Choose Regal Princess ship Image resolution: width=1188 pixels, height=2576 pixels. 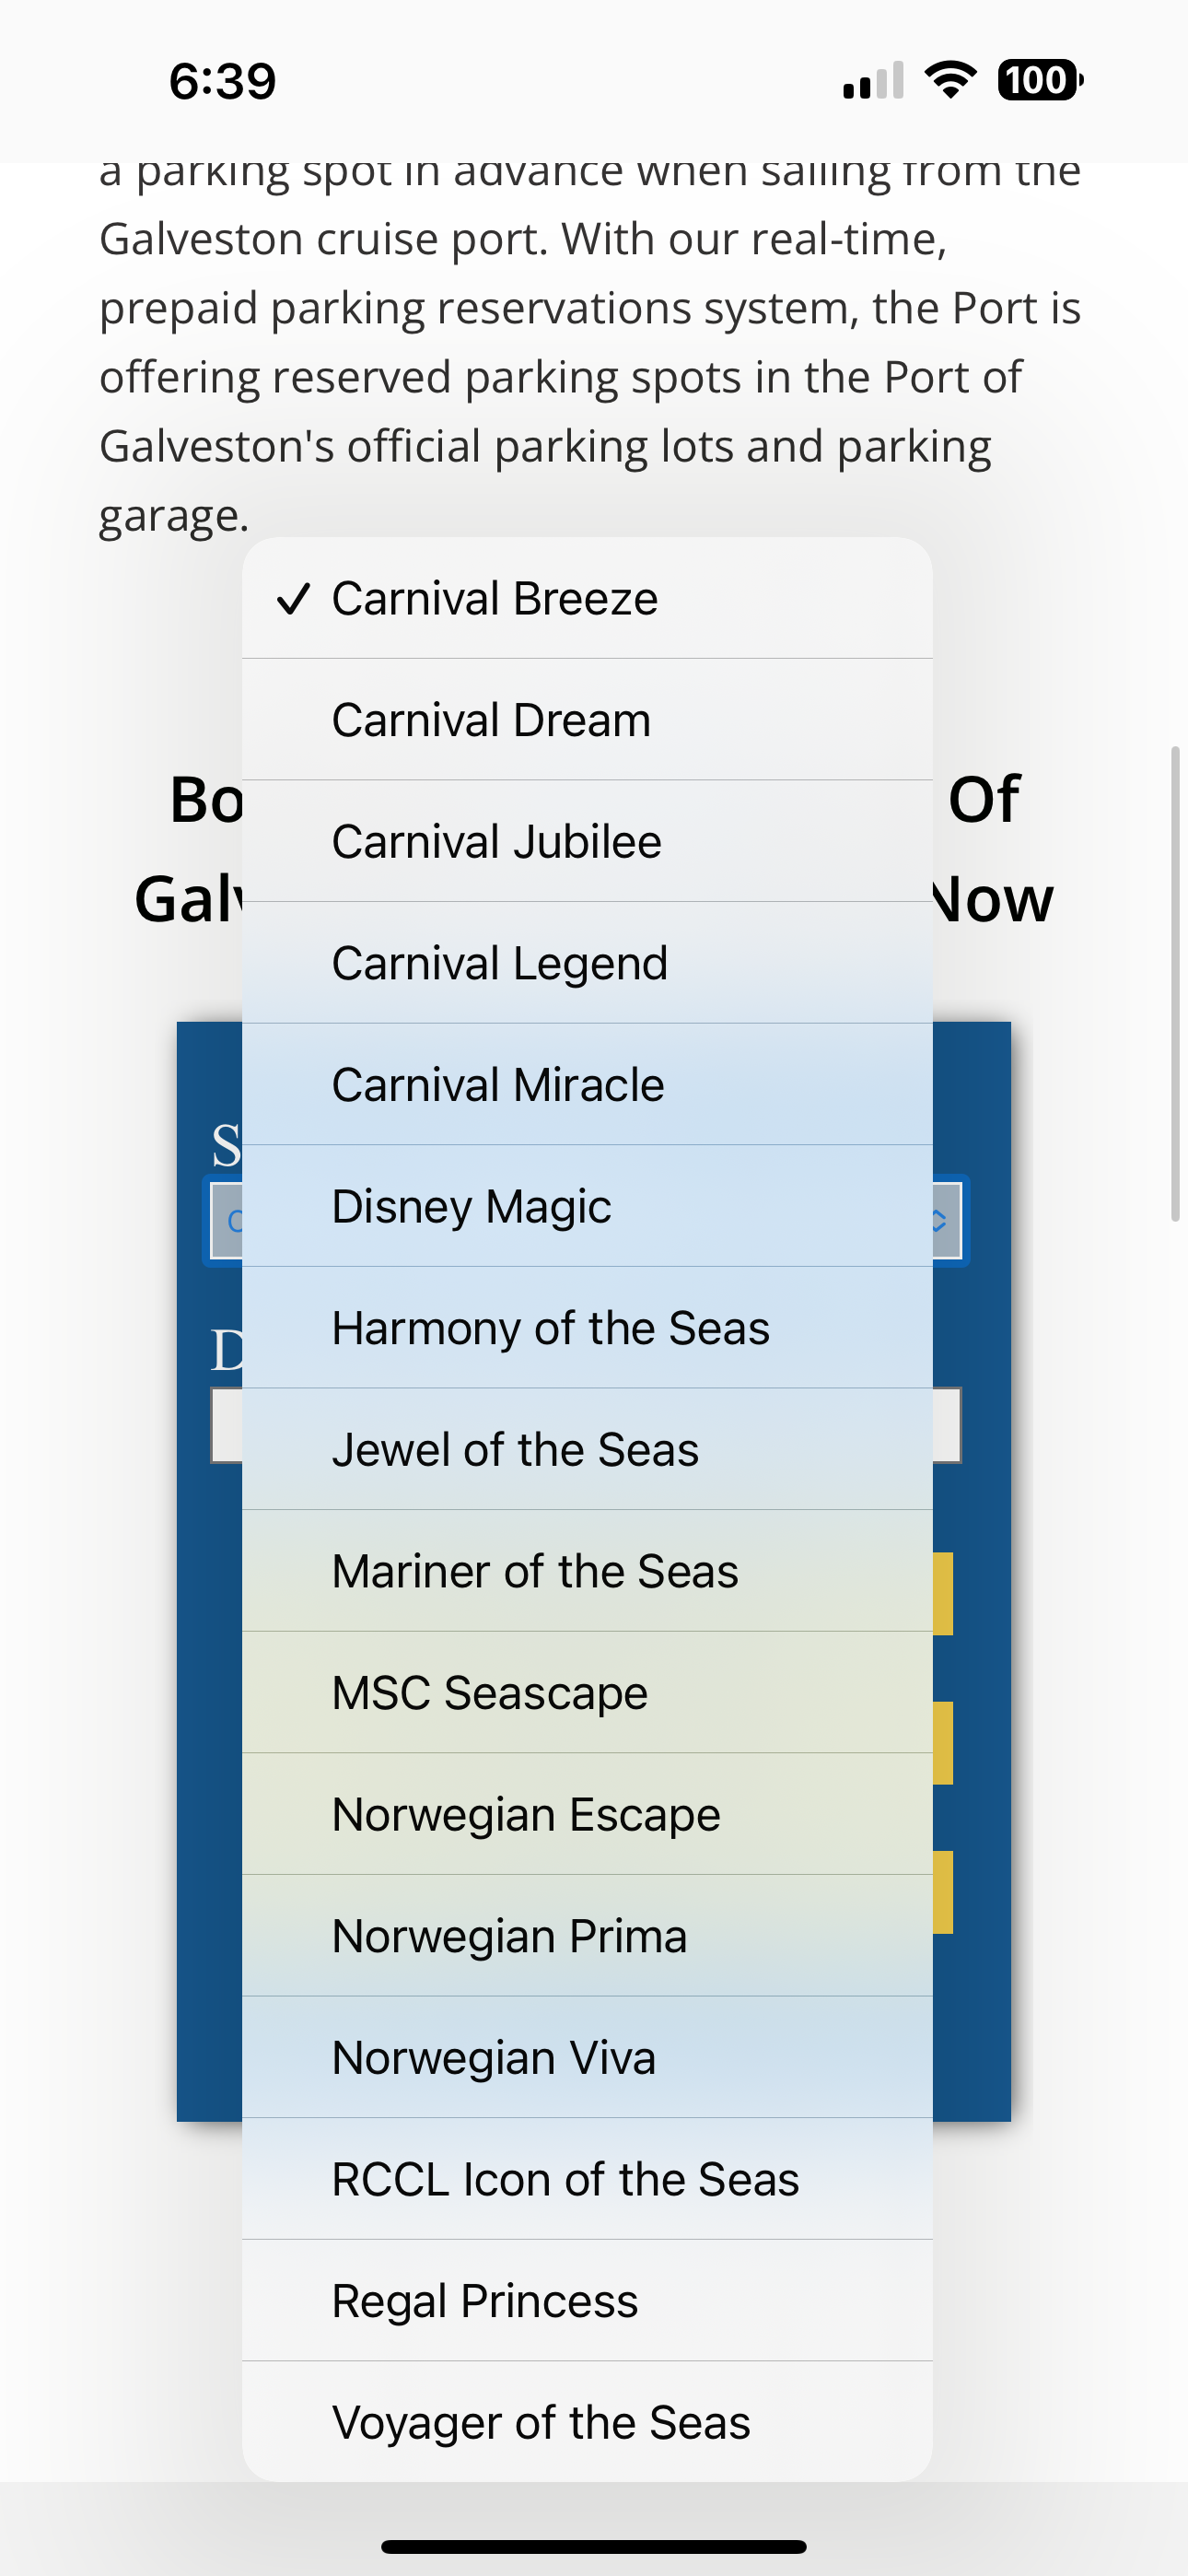coord(587,2301)
